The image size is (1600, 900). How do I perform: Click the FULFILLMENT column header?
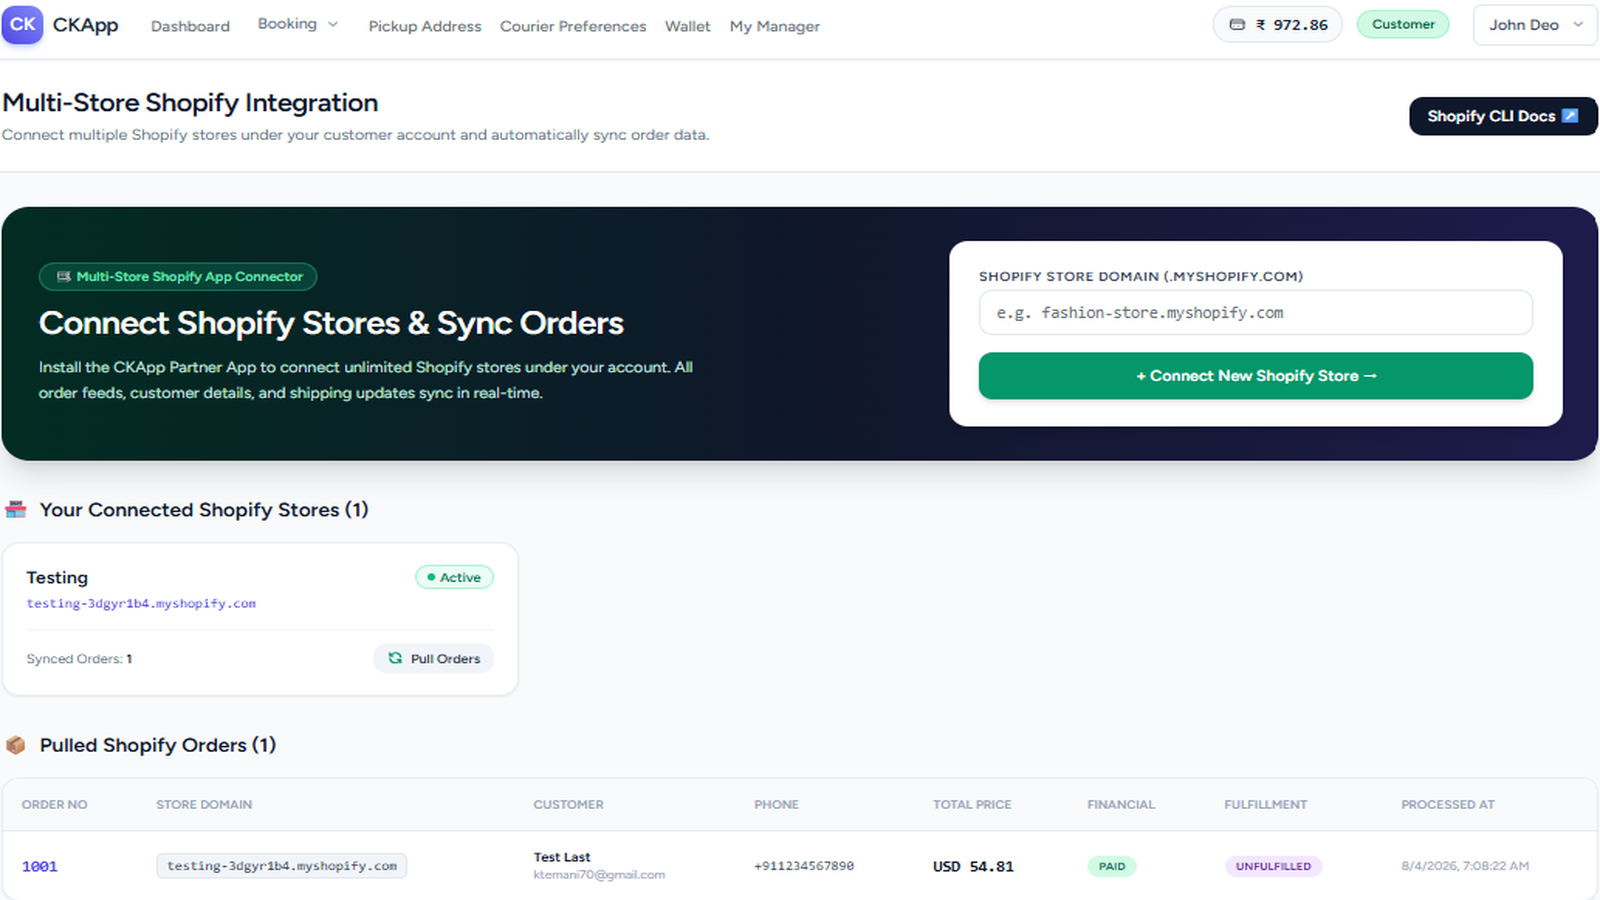tap(1266, 805)
